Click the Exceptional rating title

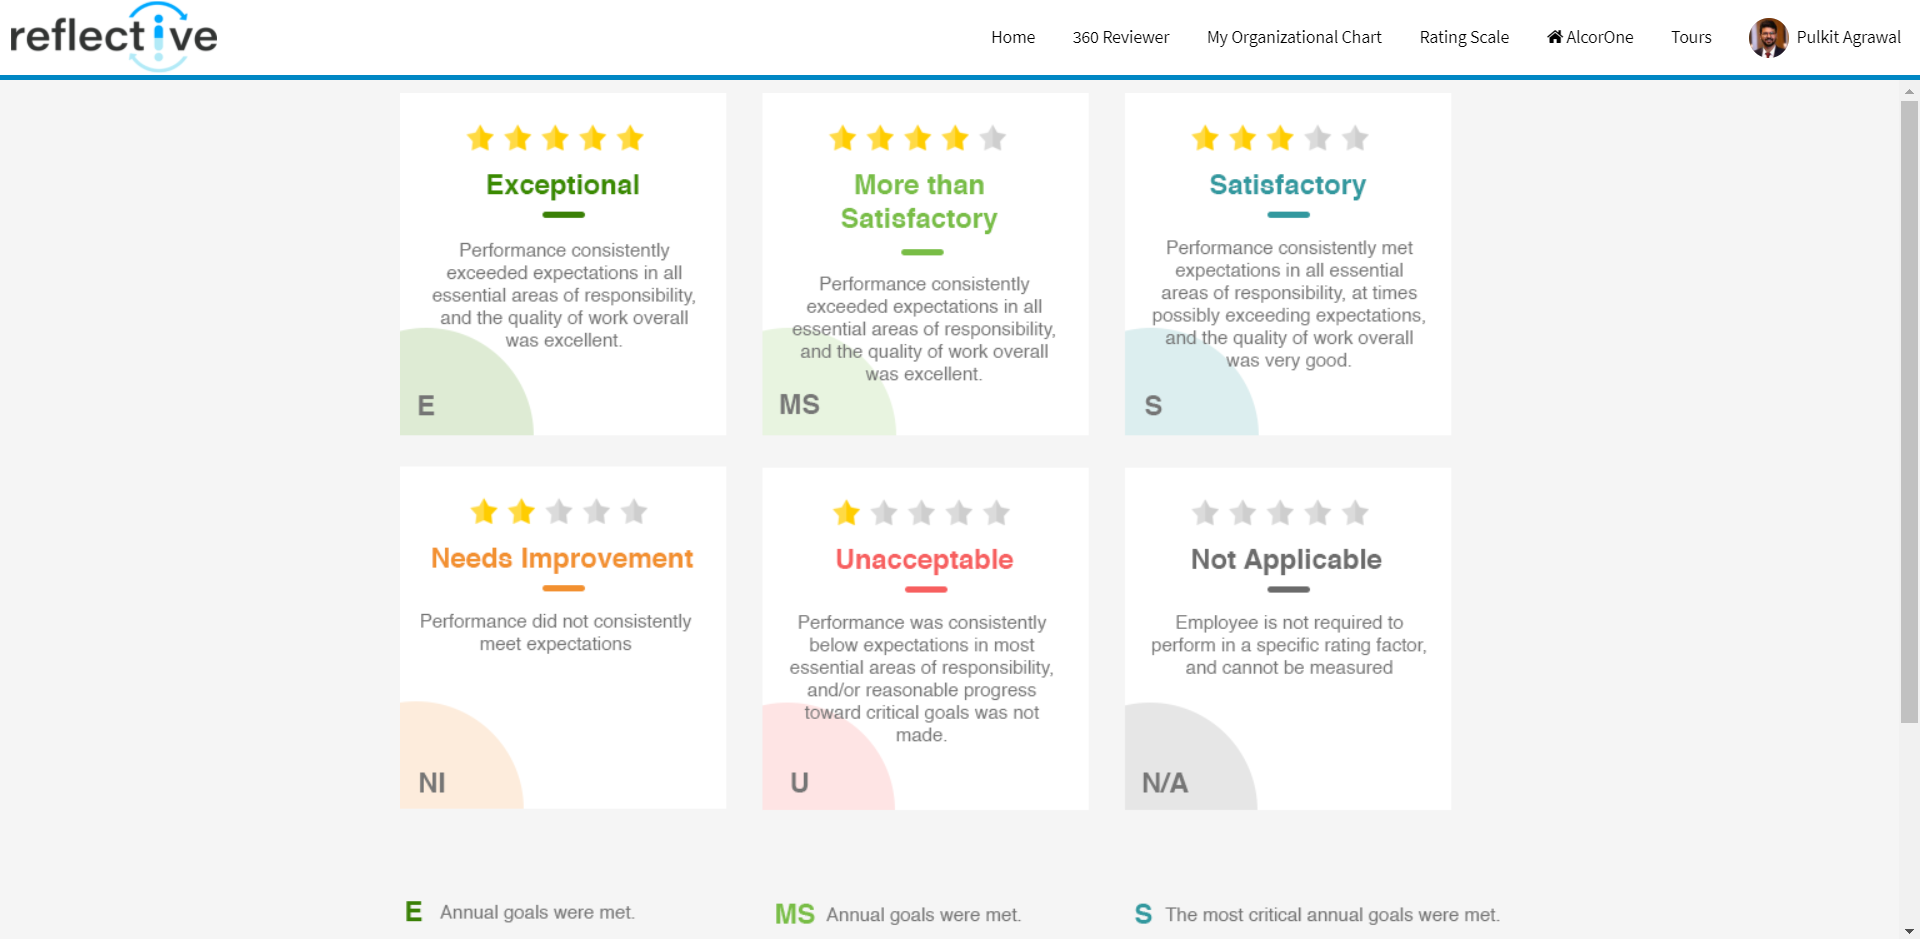(563, 185)
